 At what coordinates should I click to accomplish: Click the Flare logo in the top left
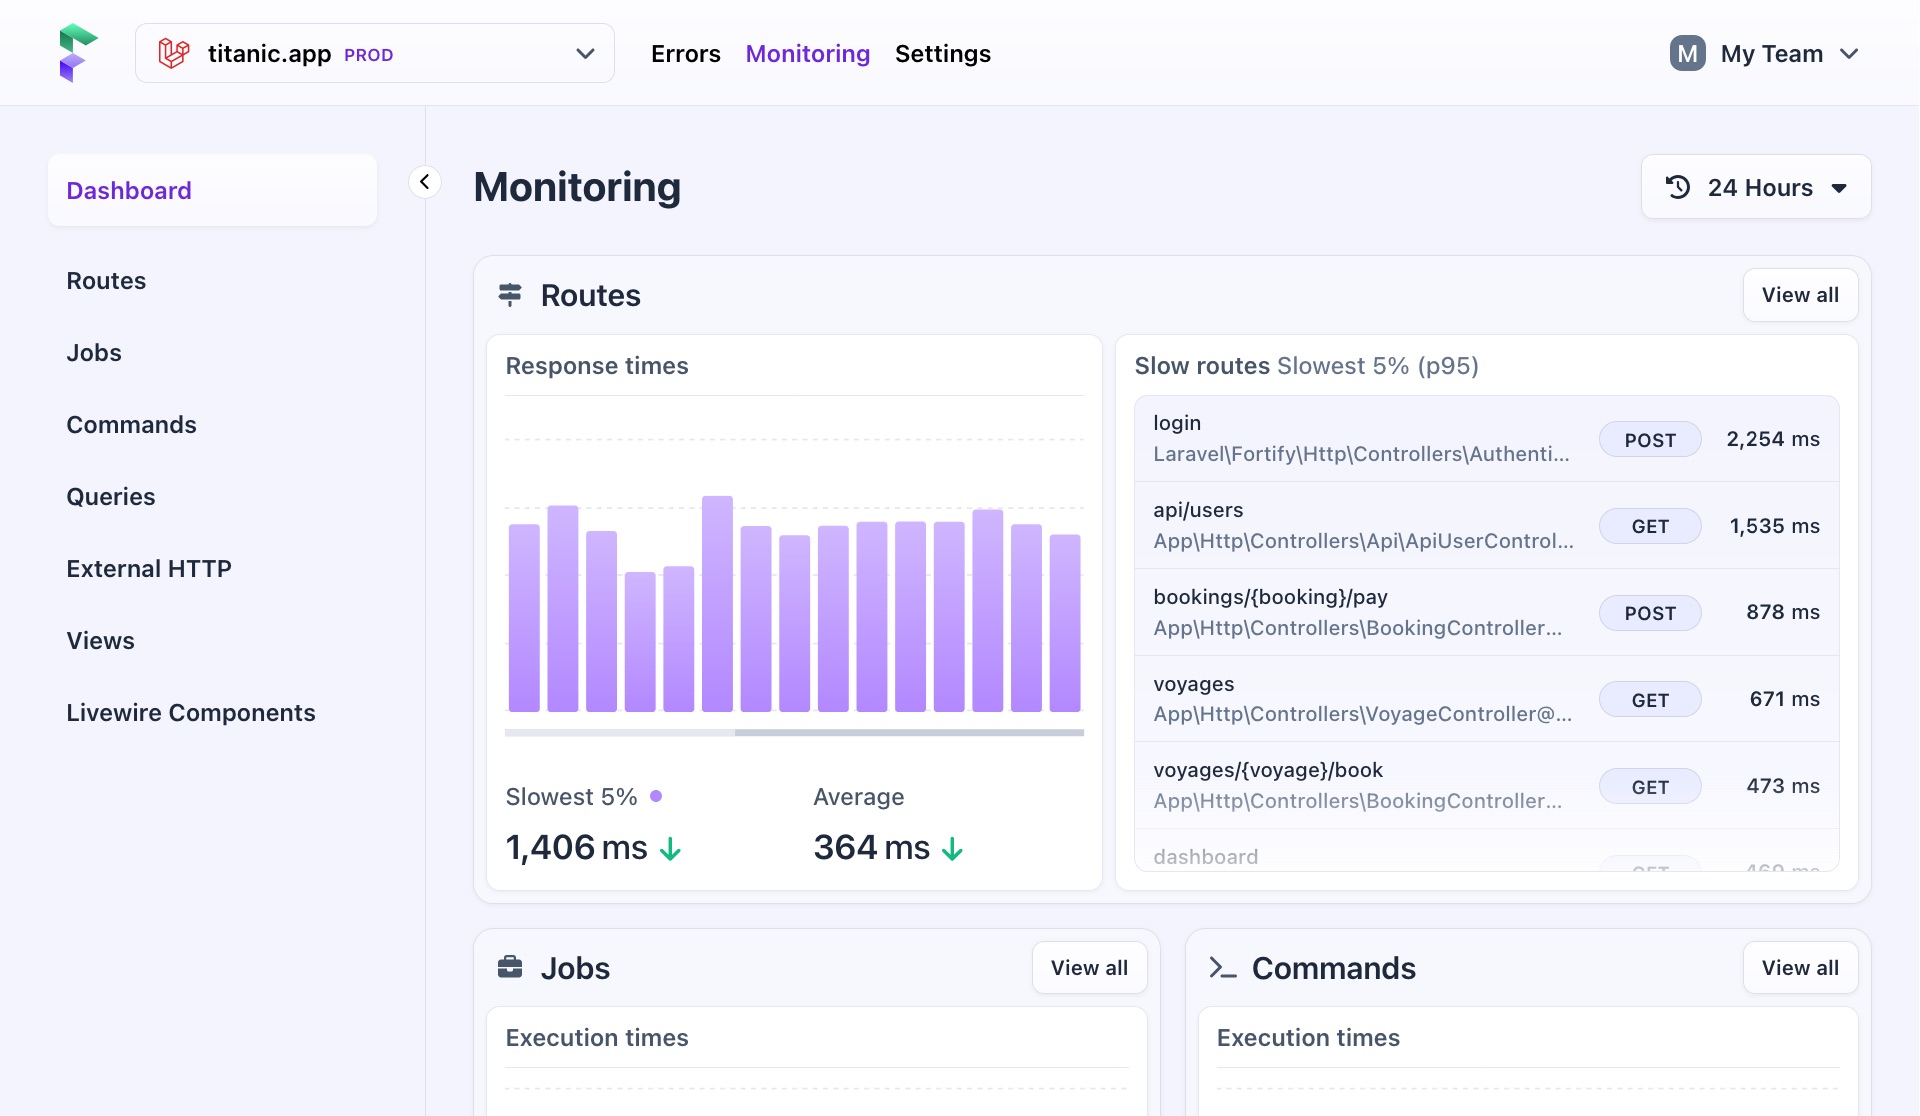coord(78,52)
